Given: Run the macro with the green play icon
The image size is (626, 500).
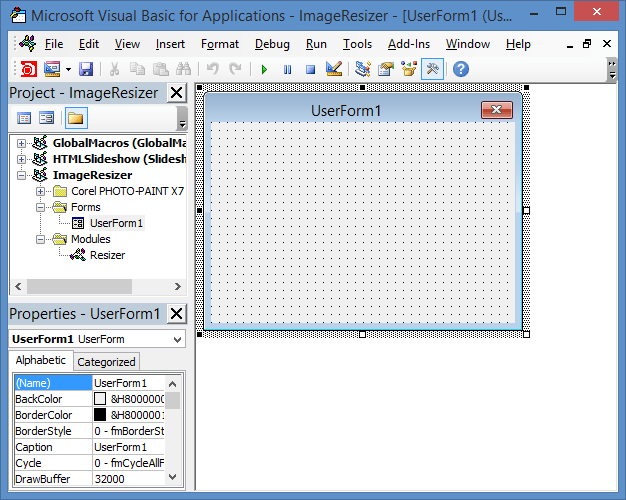Looking at the screenshot, I should coord(264,69).
